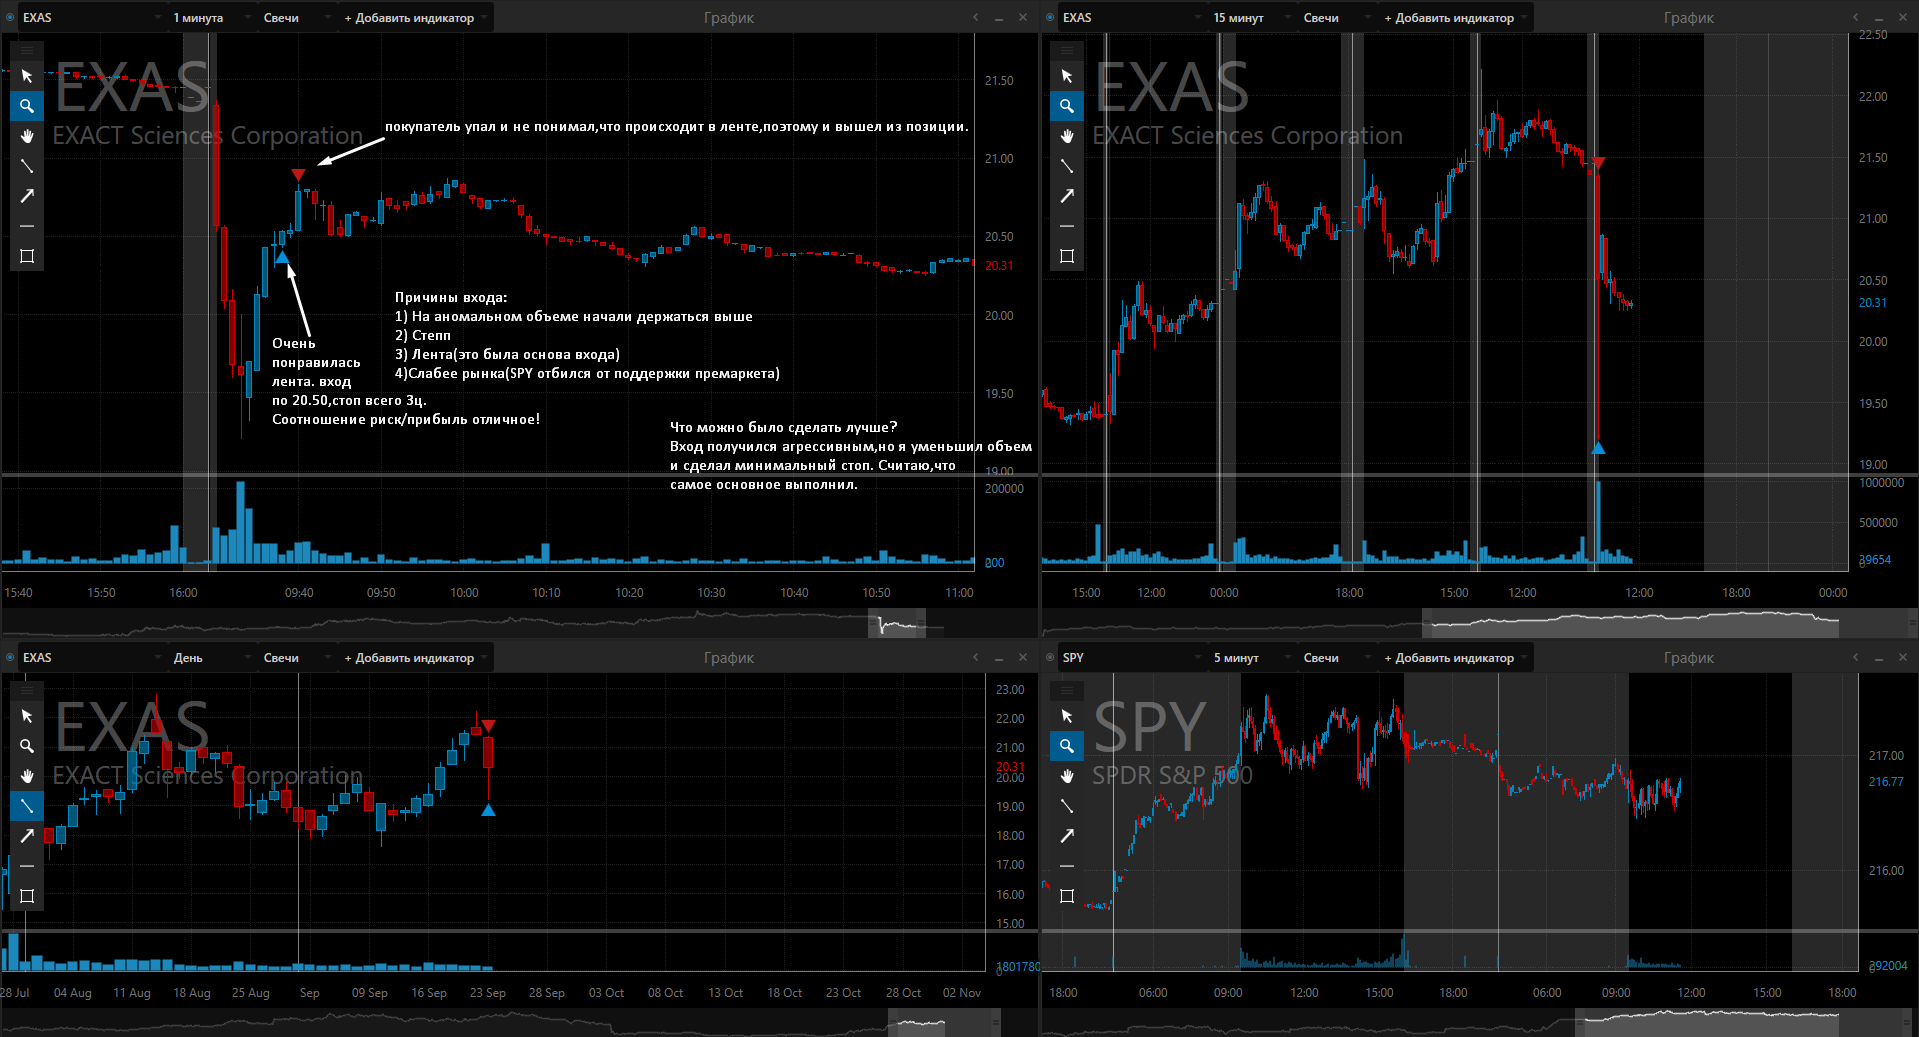Click link indicator dot beside EXAS 1-minute ticker
Viewport: 1919px width, 1037px height.
click(x=10, y=18)
